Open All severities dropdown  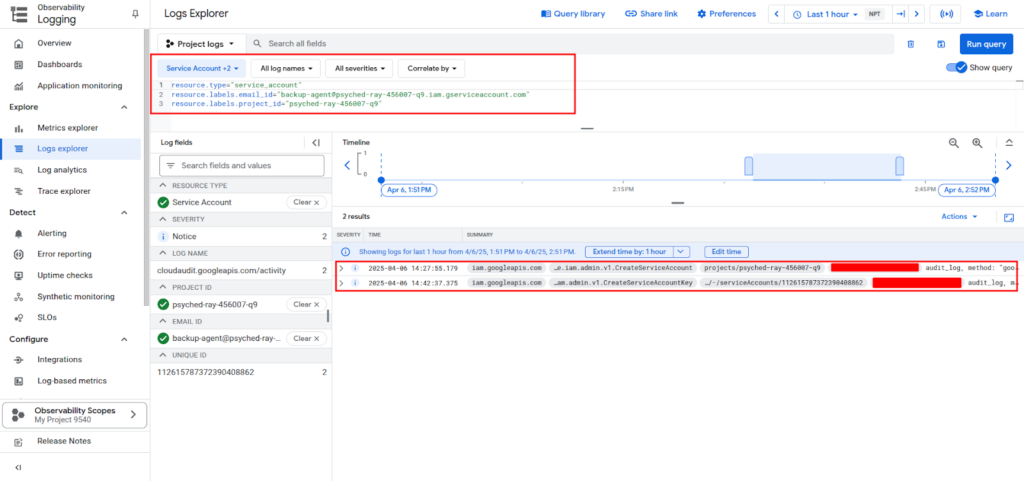[x=359, y=68]
